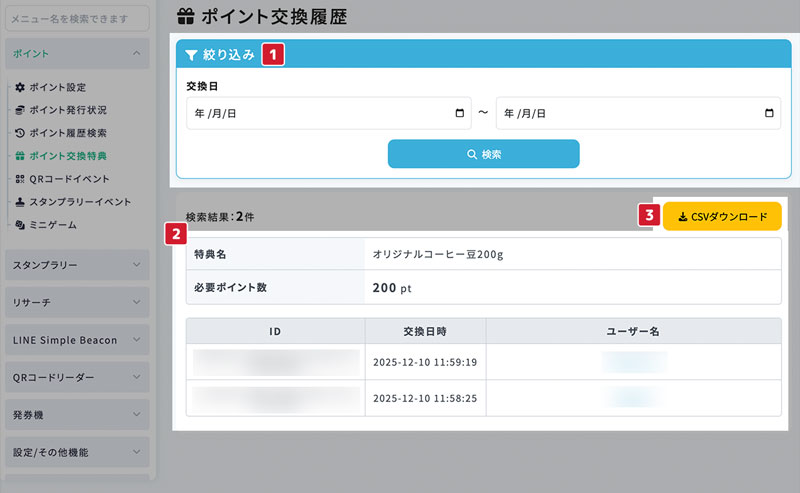Image resolution: width=800 pixels, height=493 pixels.
Task: Click the QR code icon beside QRコードイベント
Action: (x=20, y=179)
